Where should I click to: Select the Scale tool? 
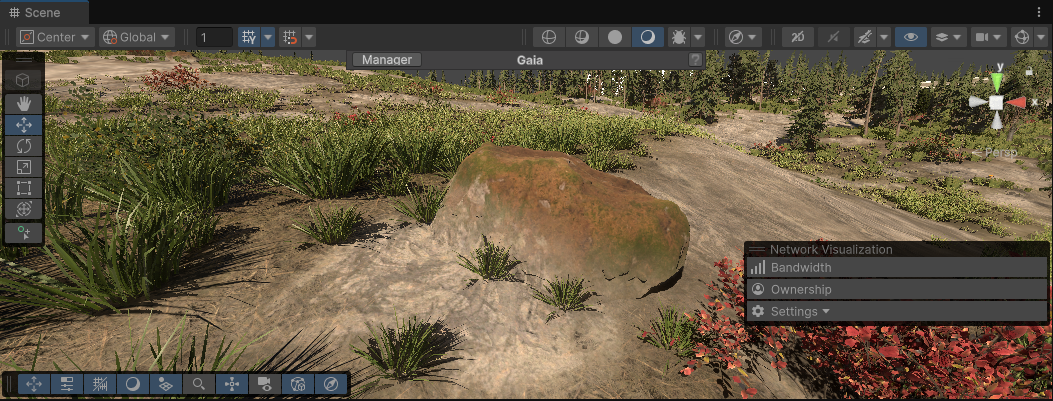tap(24, 167)
